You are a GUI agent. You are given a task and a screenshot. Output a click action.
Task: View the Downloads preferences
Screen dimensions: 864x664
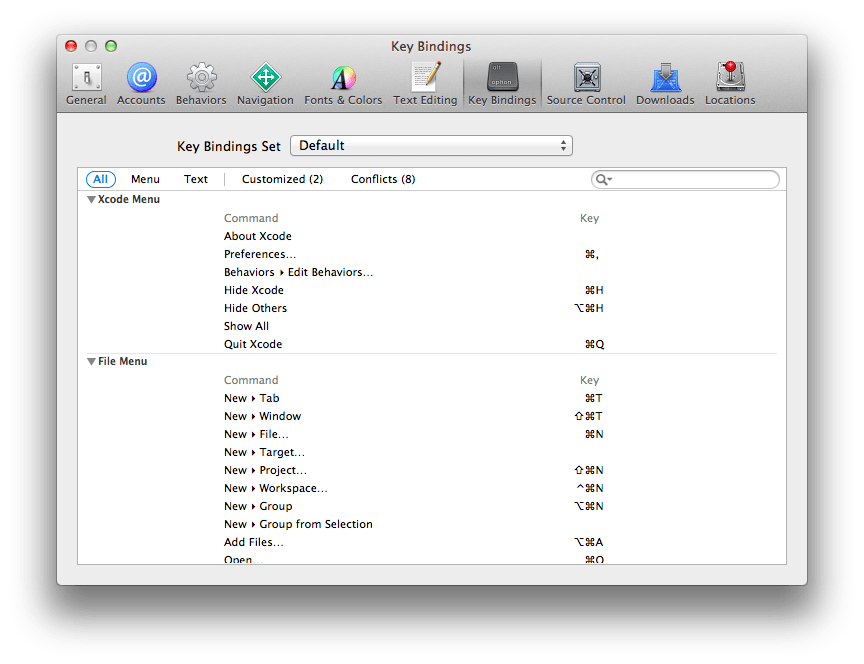pos(665,82)
